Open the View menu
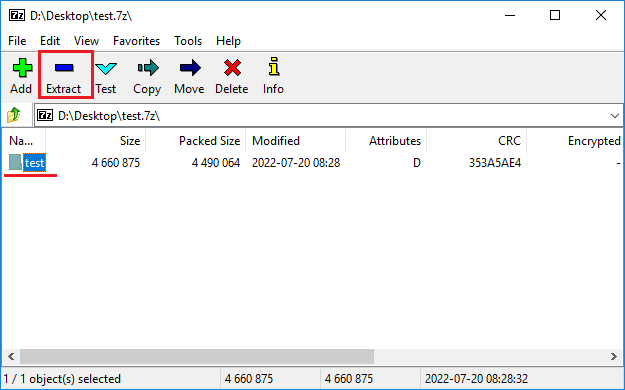Image resolution: width=625 pixels, height=390 pixels. coord(86,41)
